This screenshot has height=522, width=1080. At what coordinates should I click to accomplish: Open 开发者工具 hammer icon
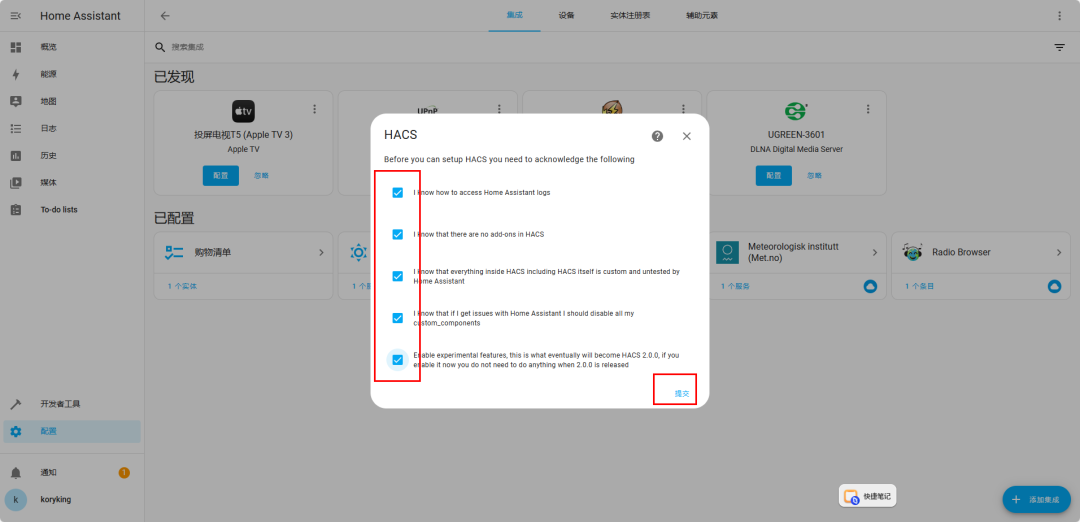[x=16, y=404]
